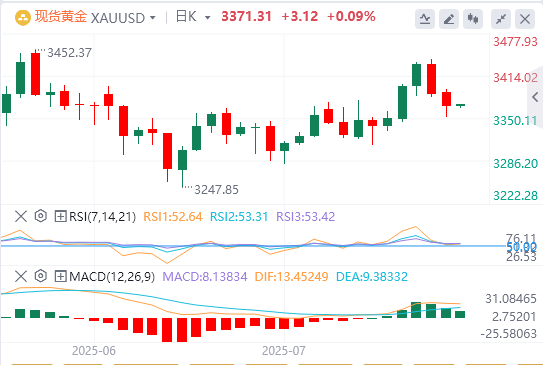Select the pencil drawing tool icon
The image size is (543, 365).
tap(449, 19)
